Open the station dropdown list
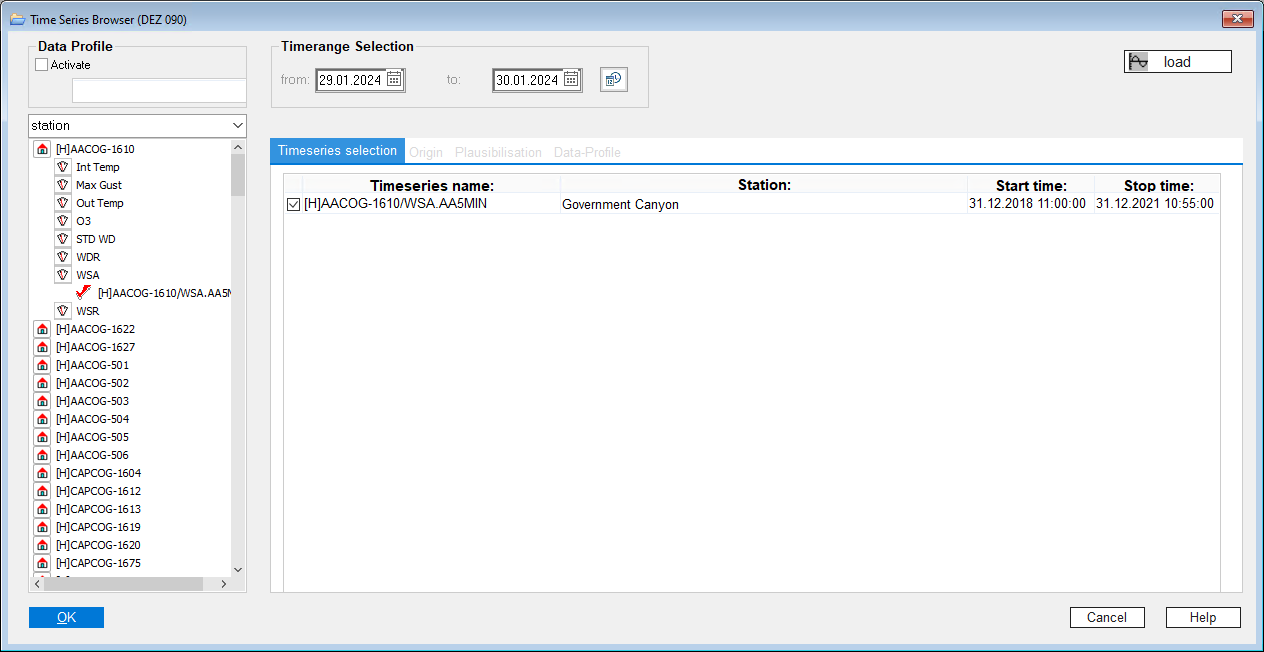 [237, 126]
